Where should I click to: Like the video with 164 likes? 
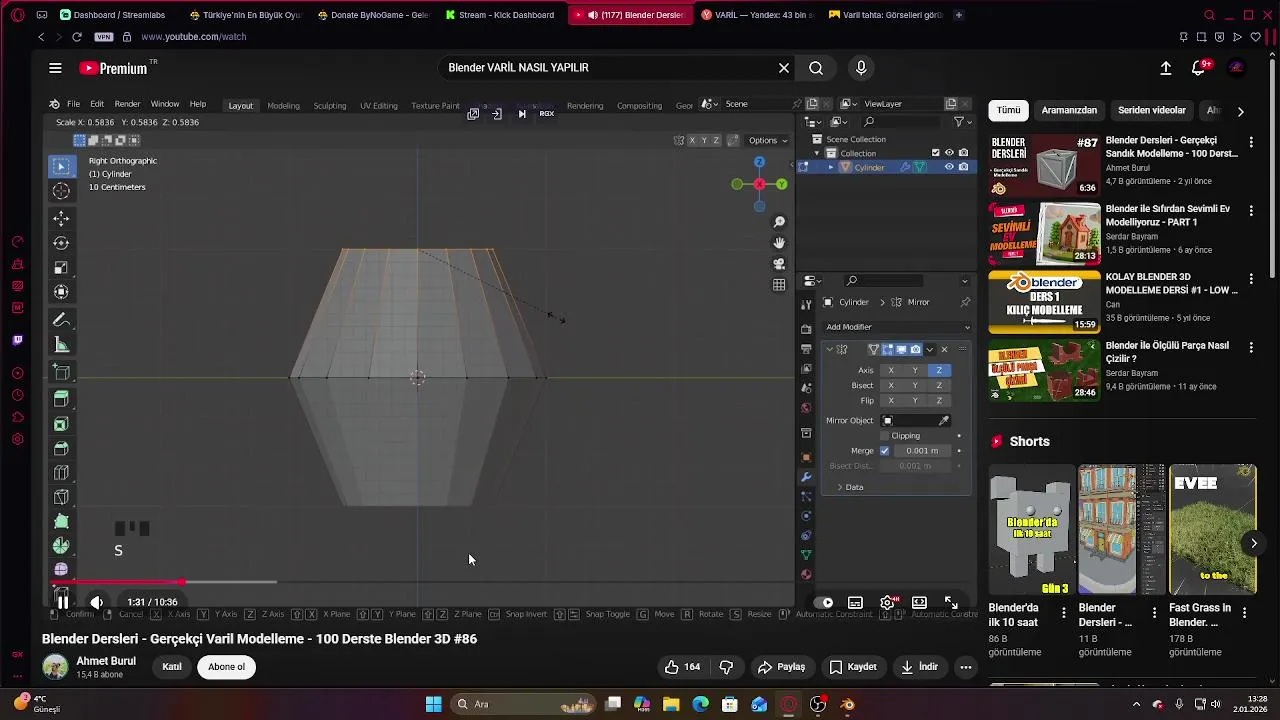[x=682, y=667]
